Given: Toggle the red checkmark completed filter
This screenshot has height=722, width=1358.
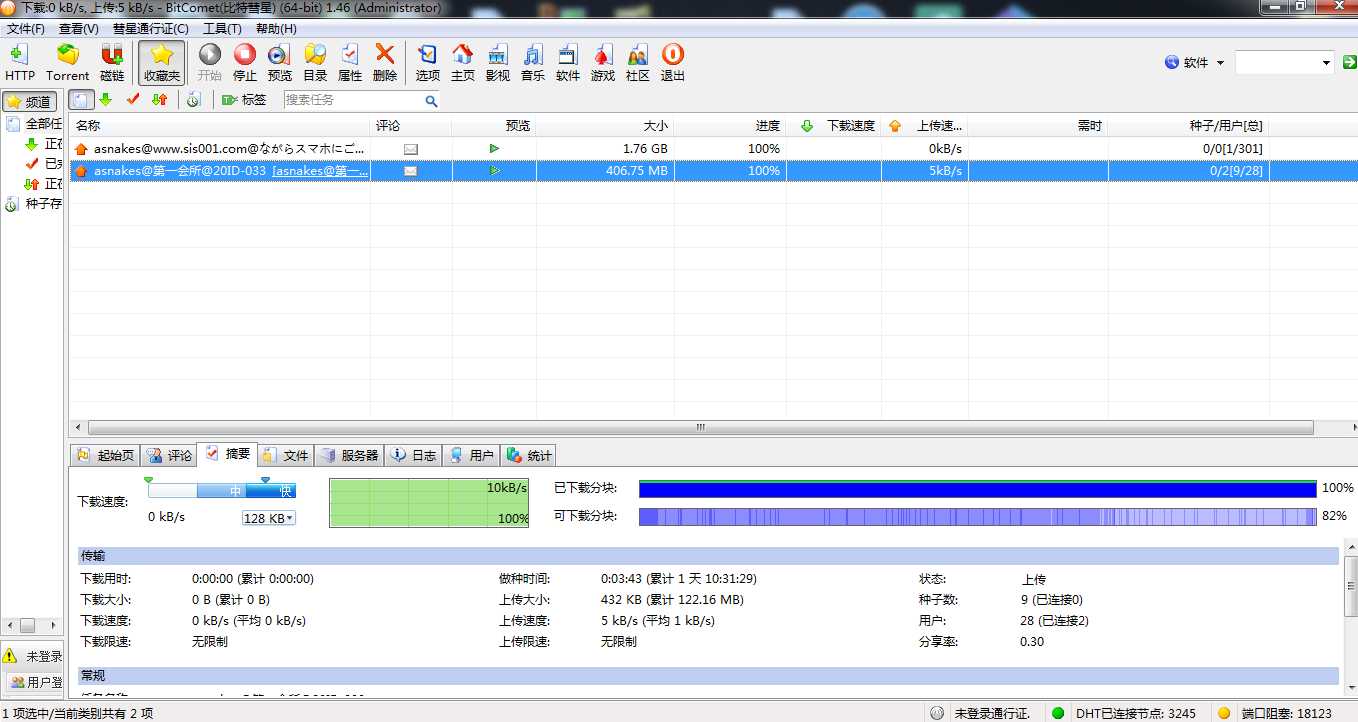Looking at the screenshot, I should (x=132, y=100).
